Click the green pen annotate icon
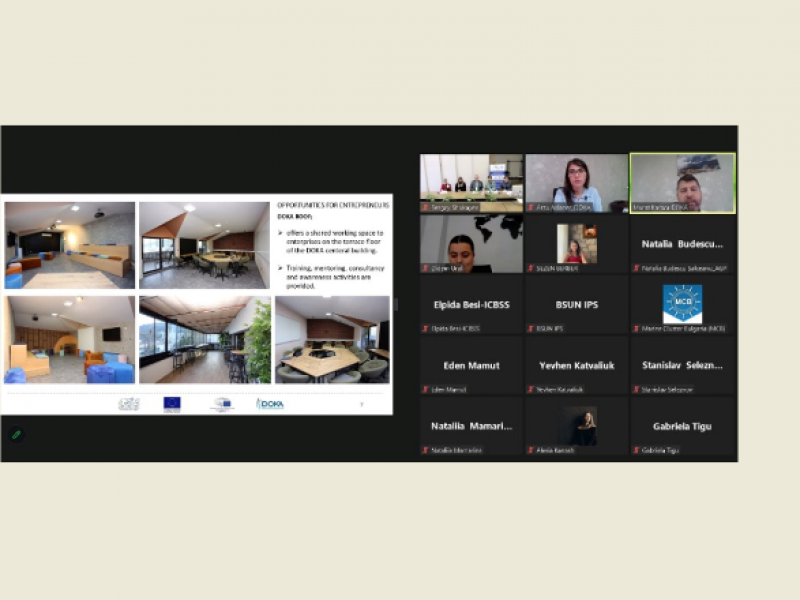Image resolution: width=800 pixels, height=600 pixels. click(x=15, y=434)
